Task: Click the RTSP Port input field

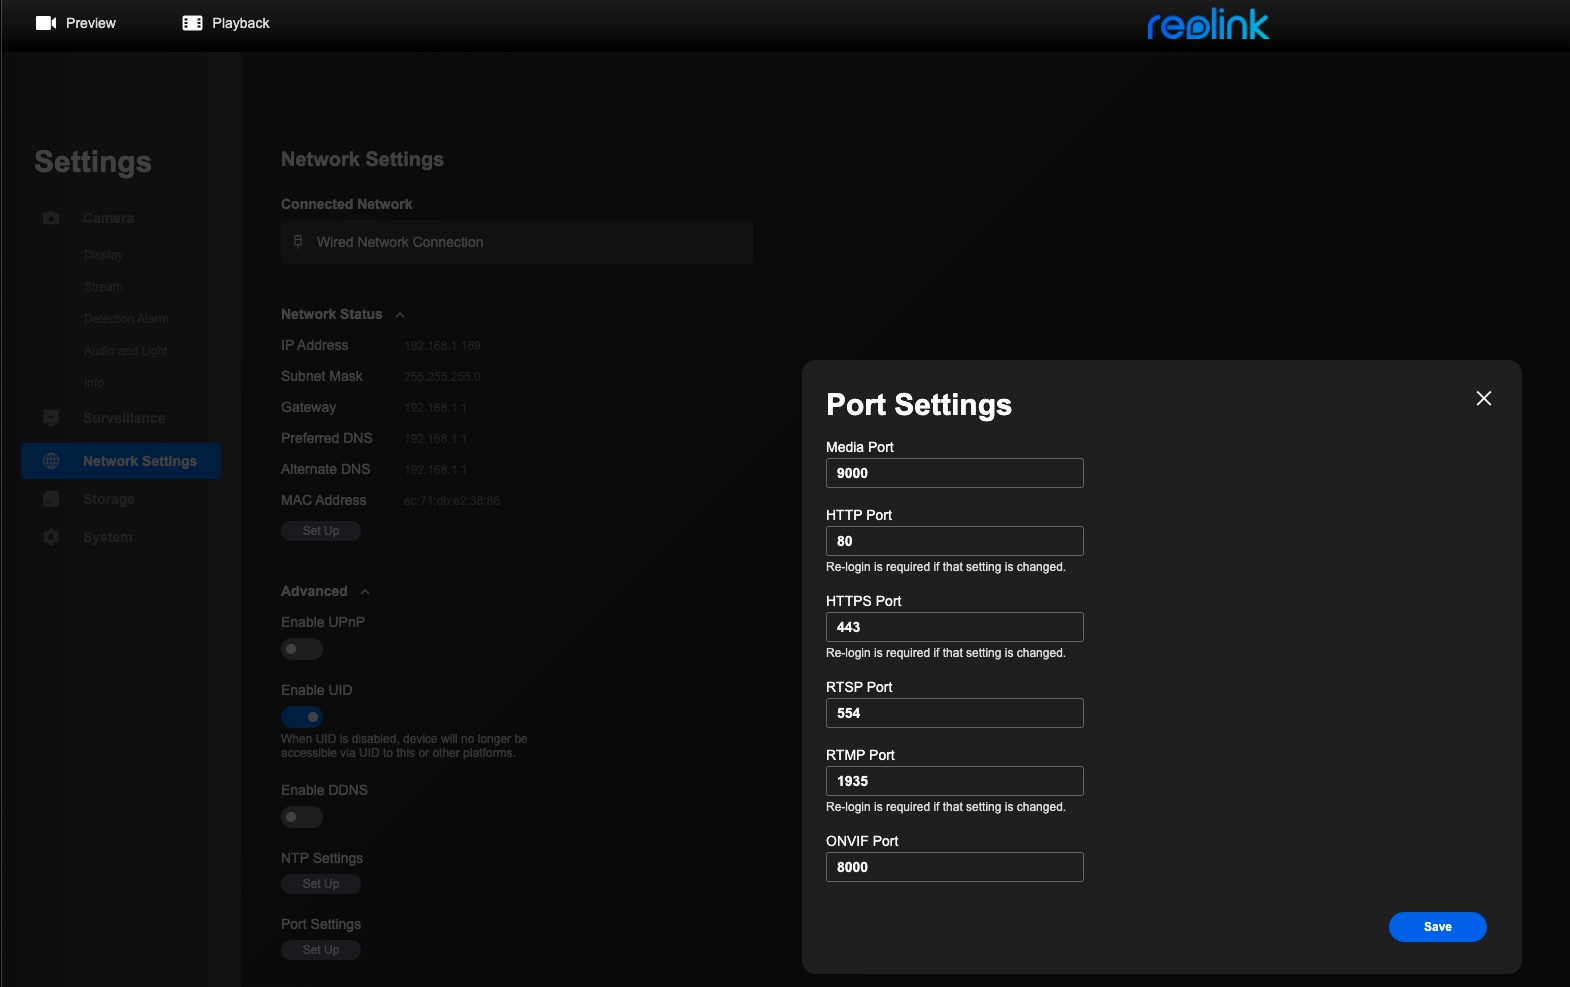Action: (954, 713)
